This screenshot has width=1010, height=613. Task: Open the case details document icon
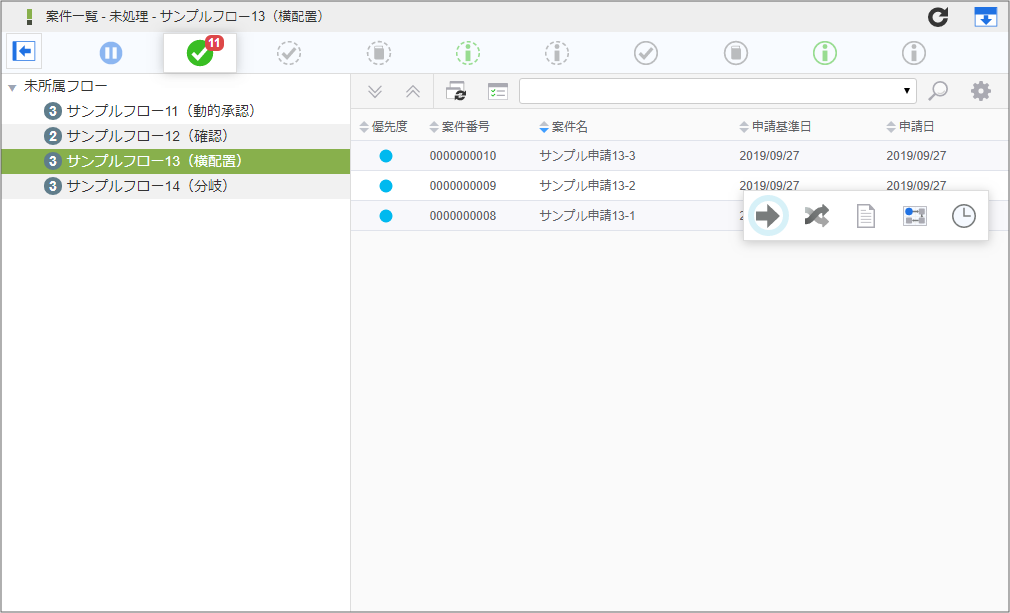click(x=865, y=215)
